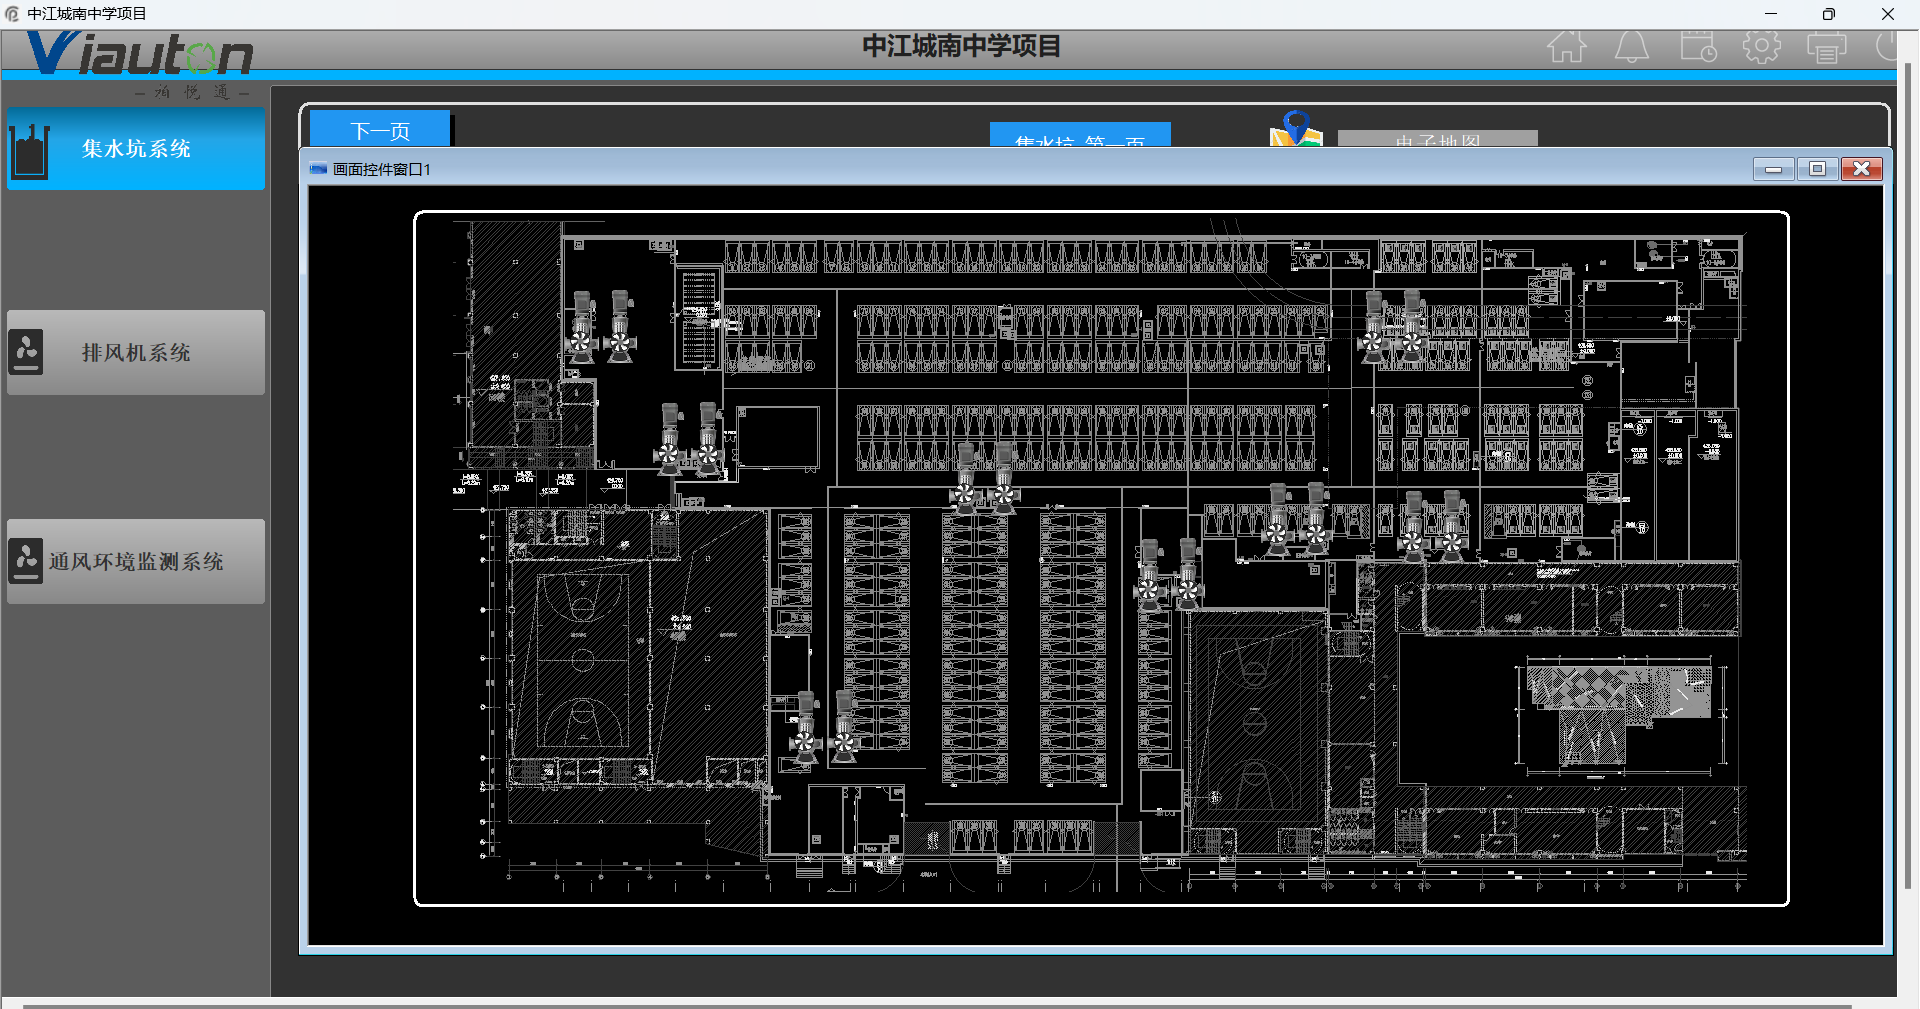Maximize the 画面控件窗口1 inner window
This screenshot has width=1920, height=1009.
pyautogui.click(x=1817, y=169)
